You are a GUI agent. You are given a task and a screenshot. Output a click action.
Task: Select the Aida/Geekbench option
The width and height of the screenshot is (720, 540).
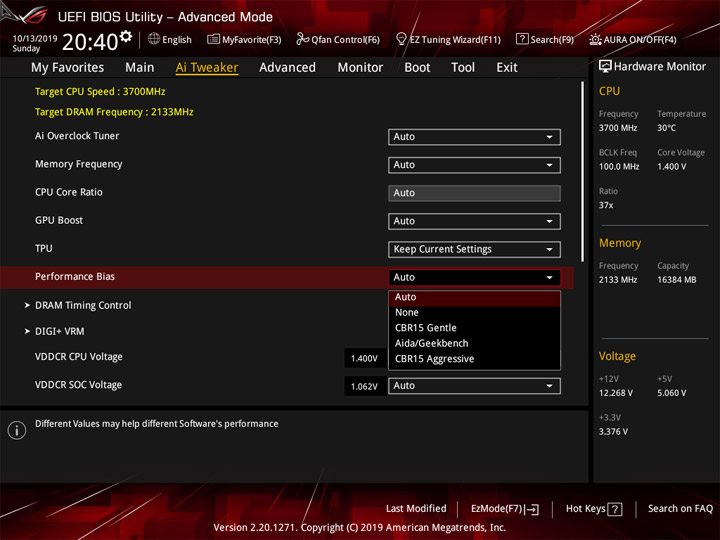[x=474, y=343]
